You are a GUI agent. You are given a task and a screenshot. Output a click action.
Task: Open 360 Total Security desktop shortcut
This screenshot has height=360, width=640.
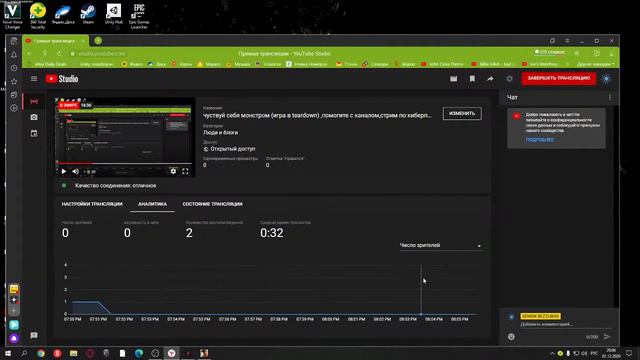click(38, 16)
